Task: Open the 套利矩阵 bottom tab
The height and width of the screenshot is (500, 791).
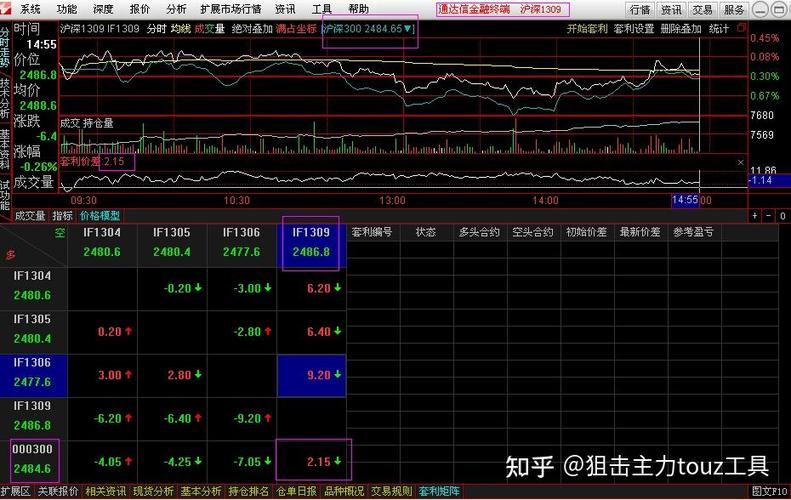Action: pos(439,491)
